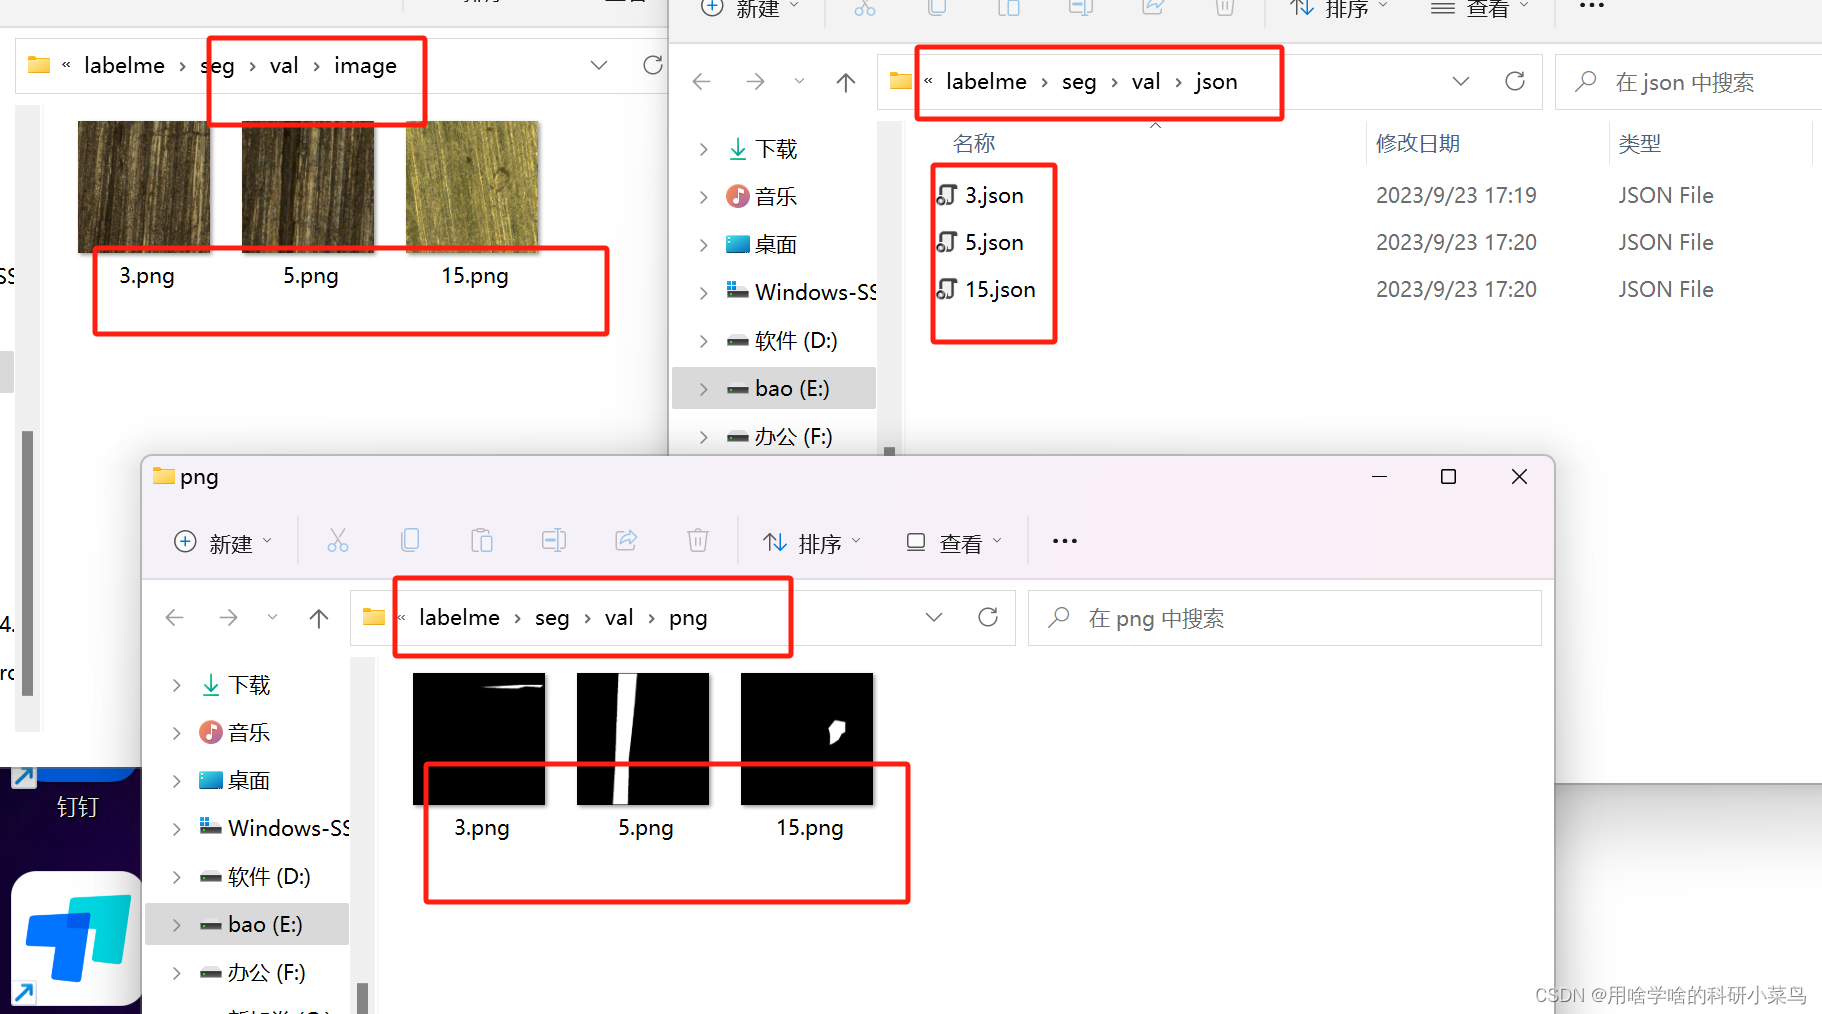Select Windows-SS in png window sidebar
This screenshot has height=1014, width=1822.
[274, 828]
